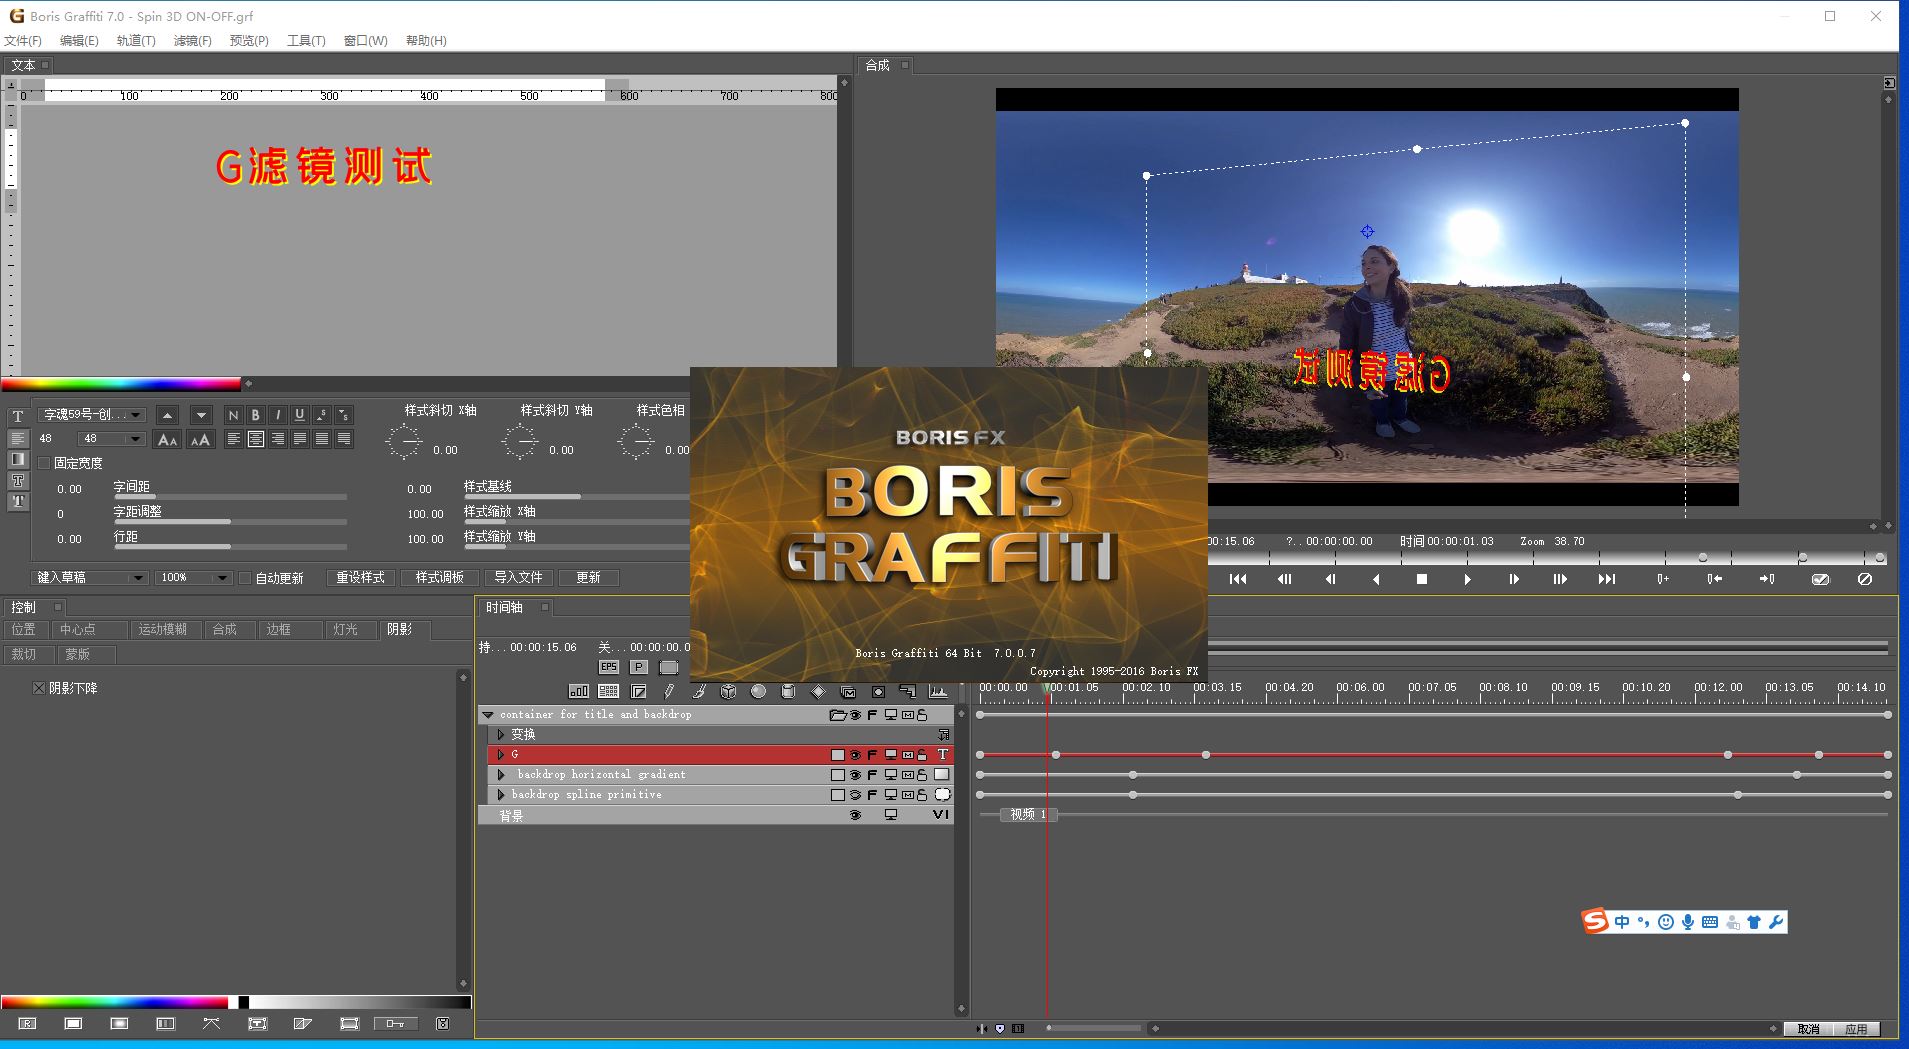Stop preview playback
The image size is (1909, 1049).
1421,579
